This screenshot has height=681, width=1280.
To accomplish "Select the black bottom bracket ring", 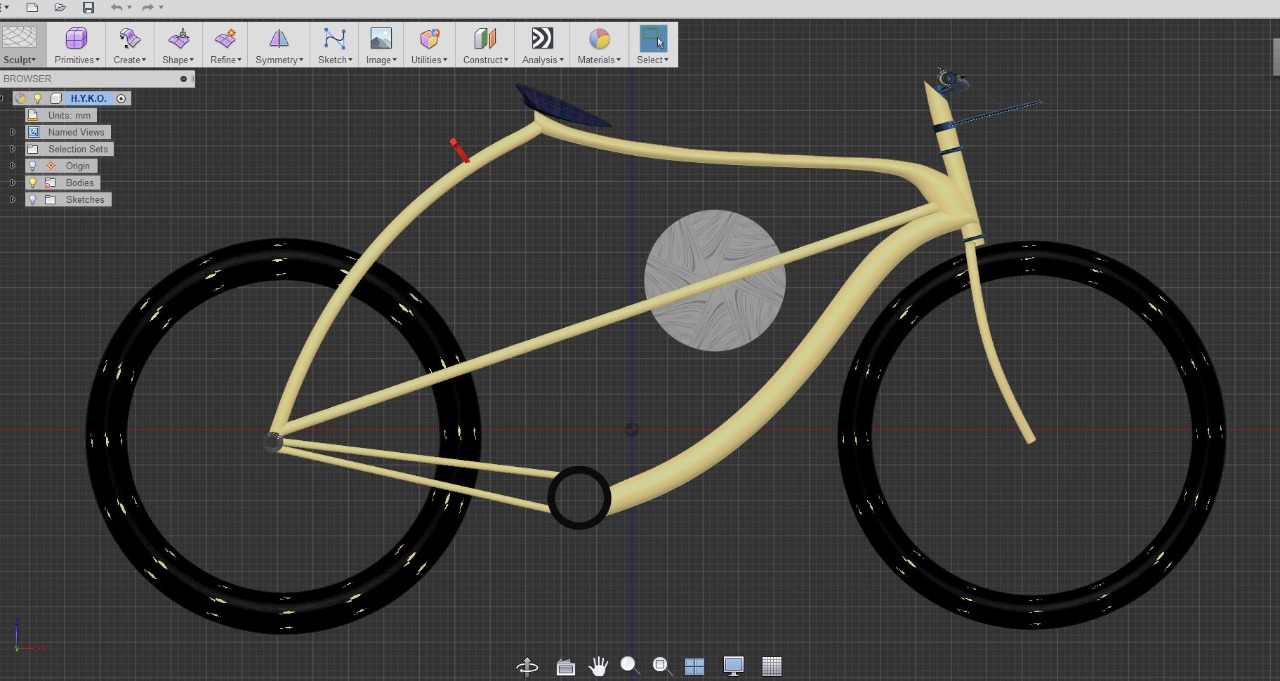I will point(579,497).
